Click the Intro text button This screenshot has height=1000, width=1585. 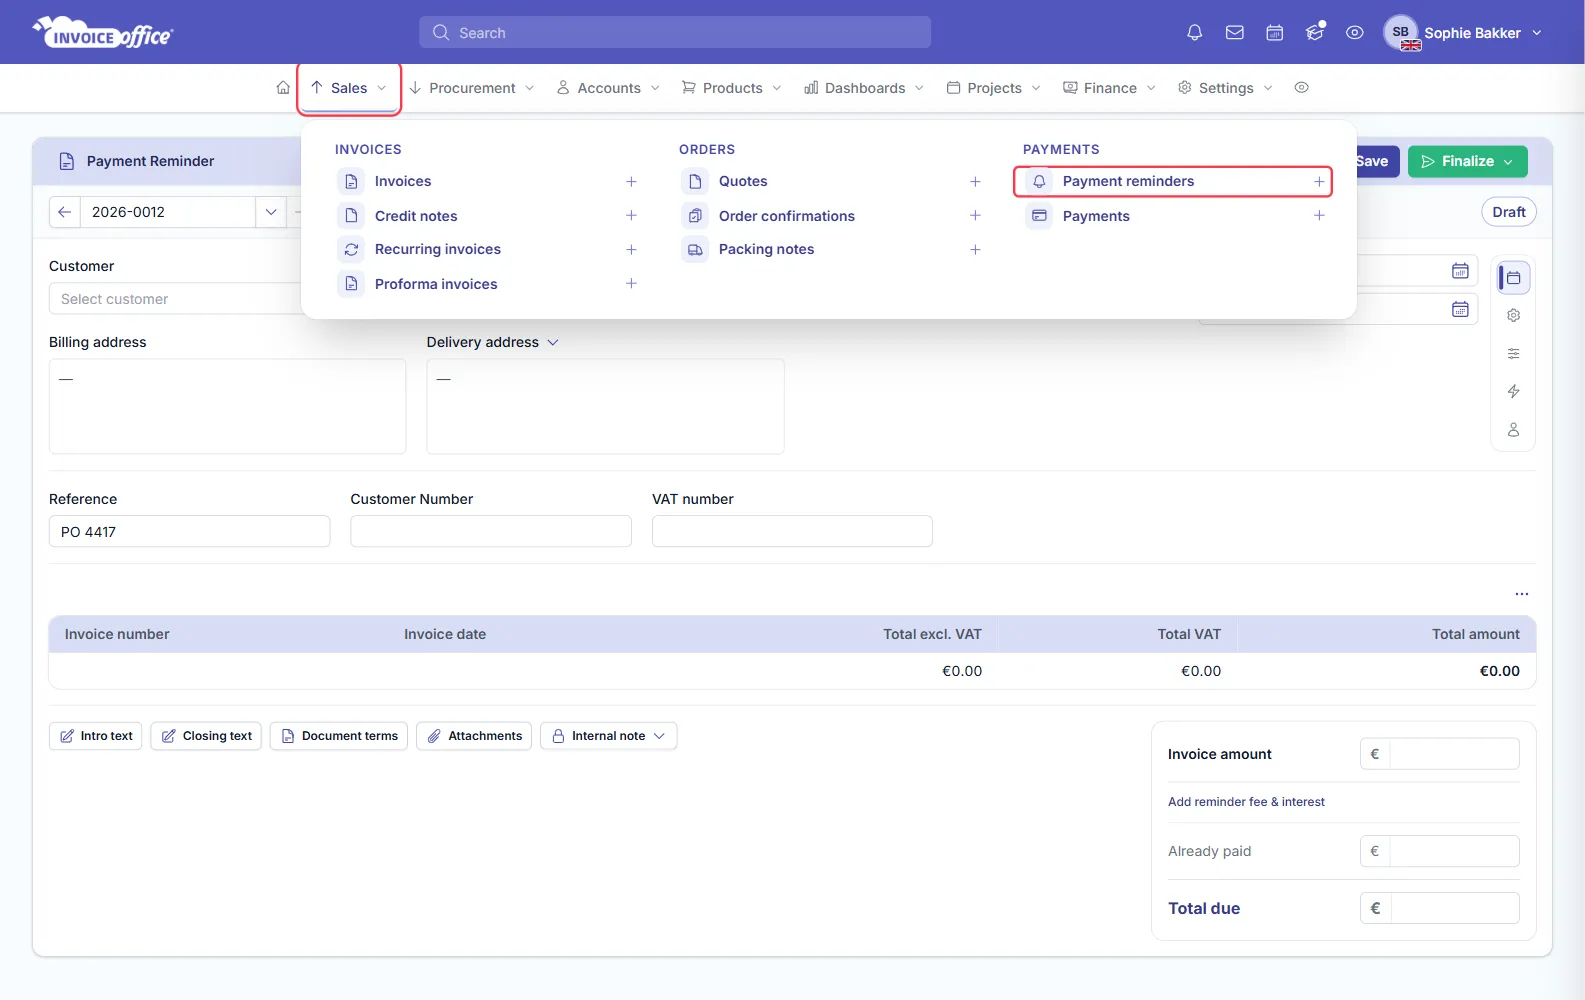coord(96,736)
